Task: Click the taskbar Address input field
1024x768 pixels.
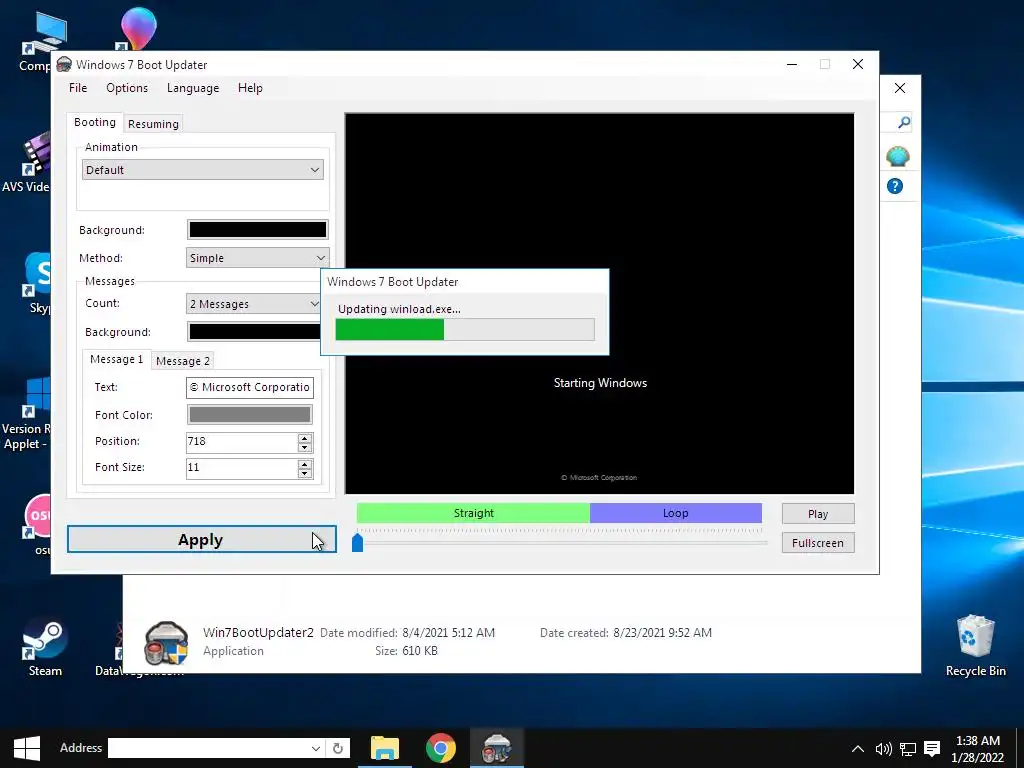Action: (208, 748)
